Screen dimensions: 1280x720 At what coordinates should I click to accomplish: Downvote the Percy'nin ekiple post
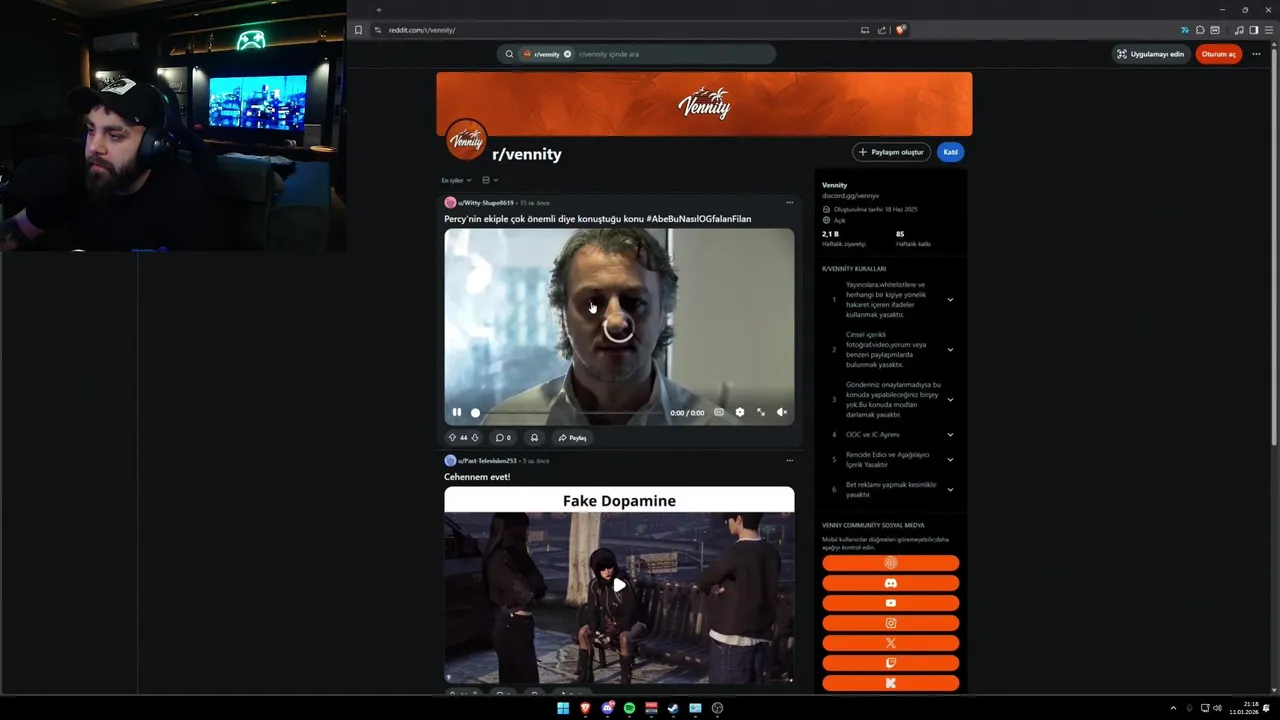click(475, 437)
